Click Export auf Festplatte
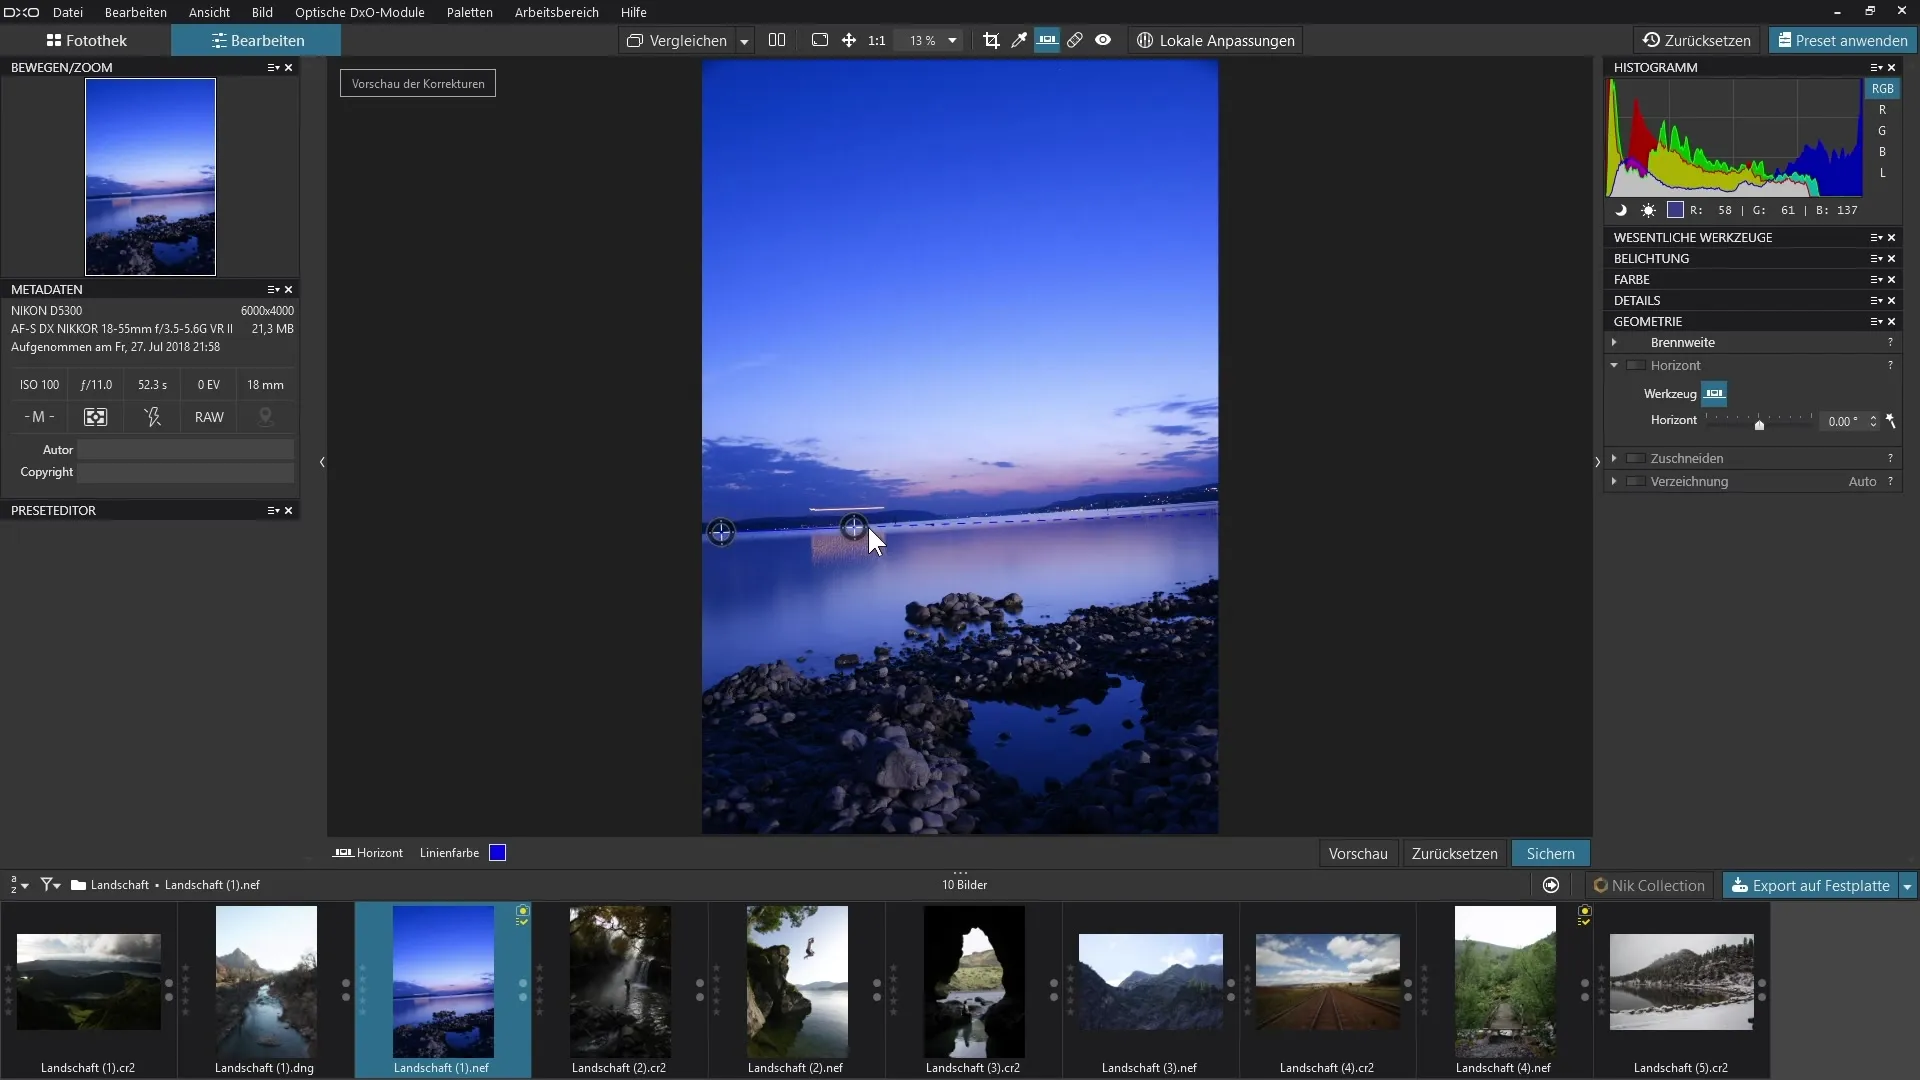 click(x=1810, y=886)
